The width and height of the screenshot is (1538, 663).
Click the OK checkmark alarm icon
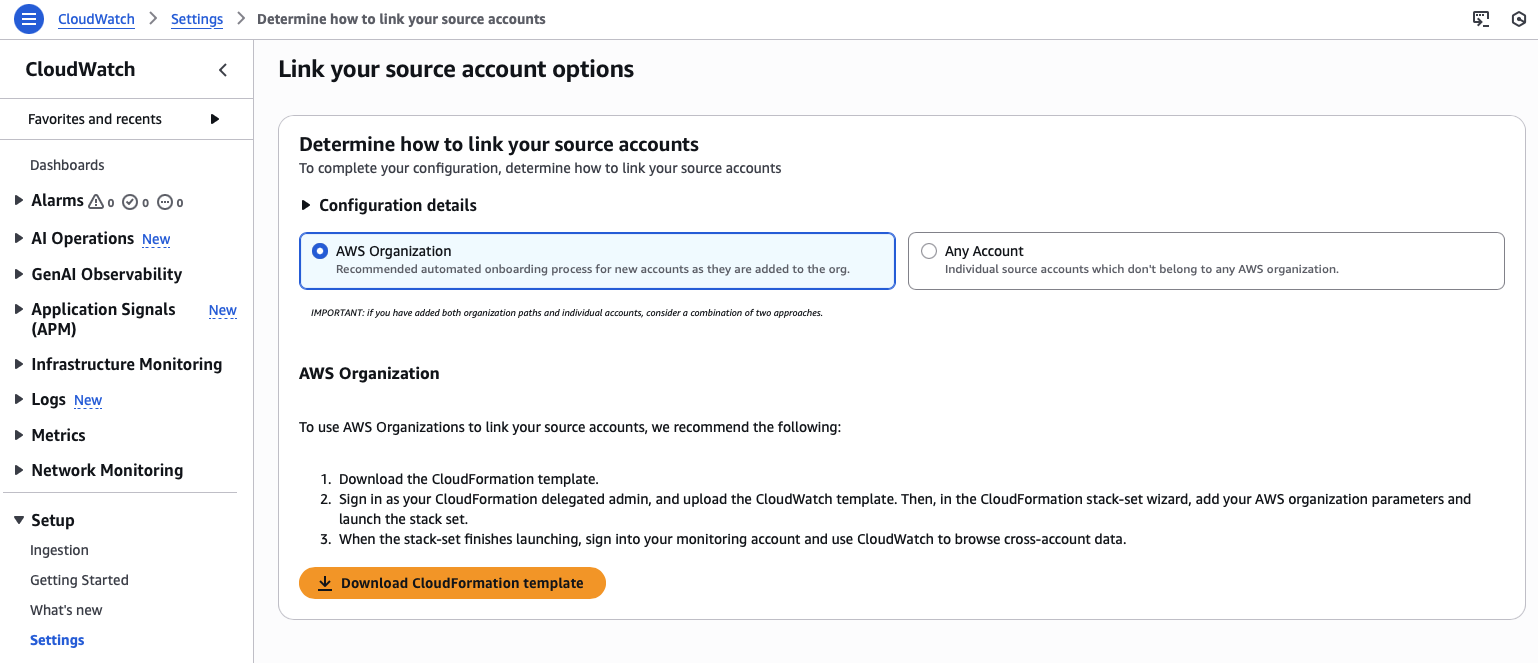point(130,202)
